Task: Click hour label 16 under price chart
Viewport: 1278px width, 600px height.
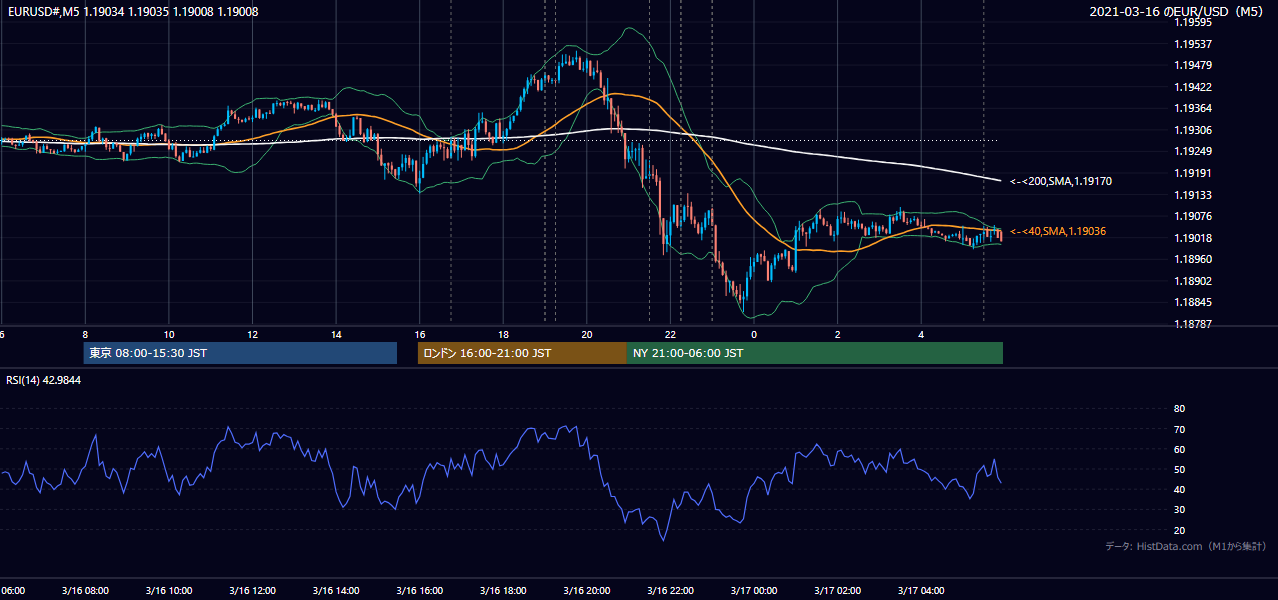Action: click(x=421, y=334)
